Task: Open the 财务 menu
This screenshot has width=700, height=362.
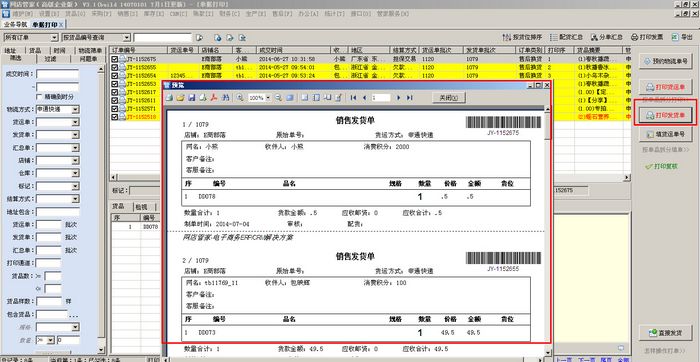Action: [x=229, y=14]
